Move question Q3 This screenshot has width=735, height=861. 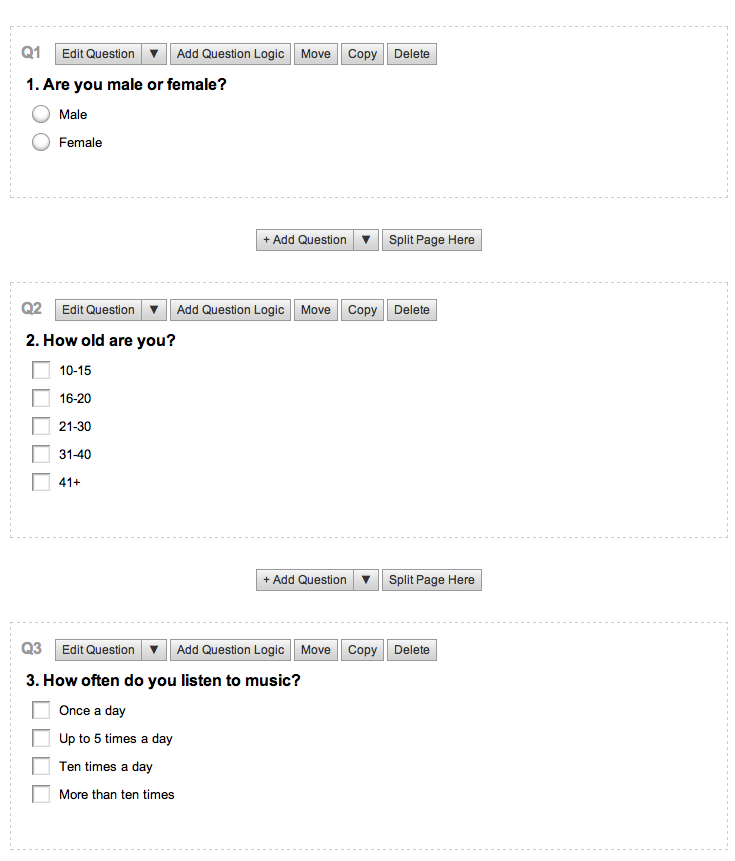click(x=315, y=650)
